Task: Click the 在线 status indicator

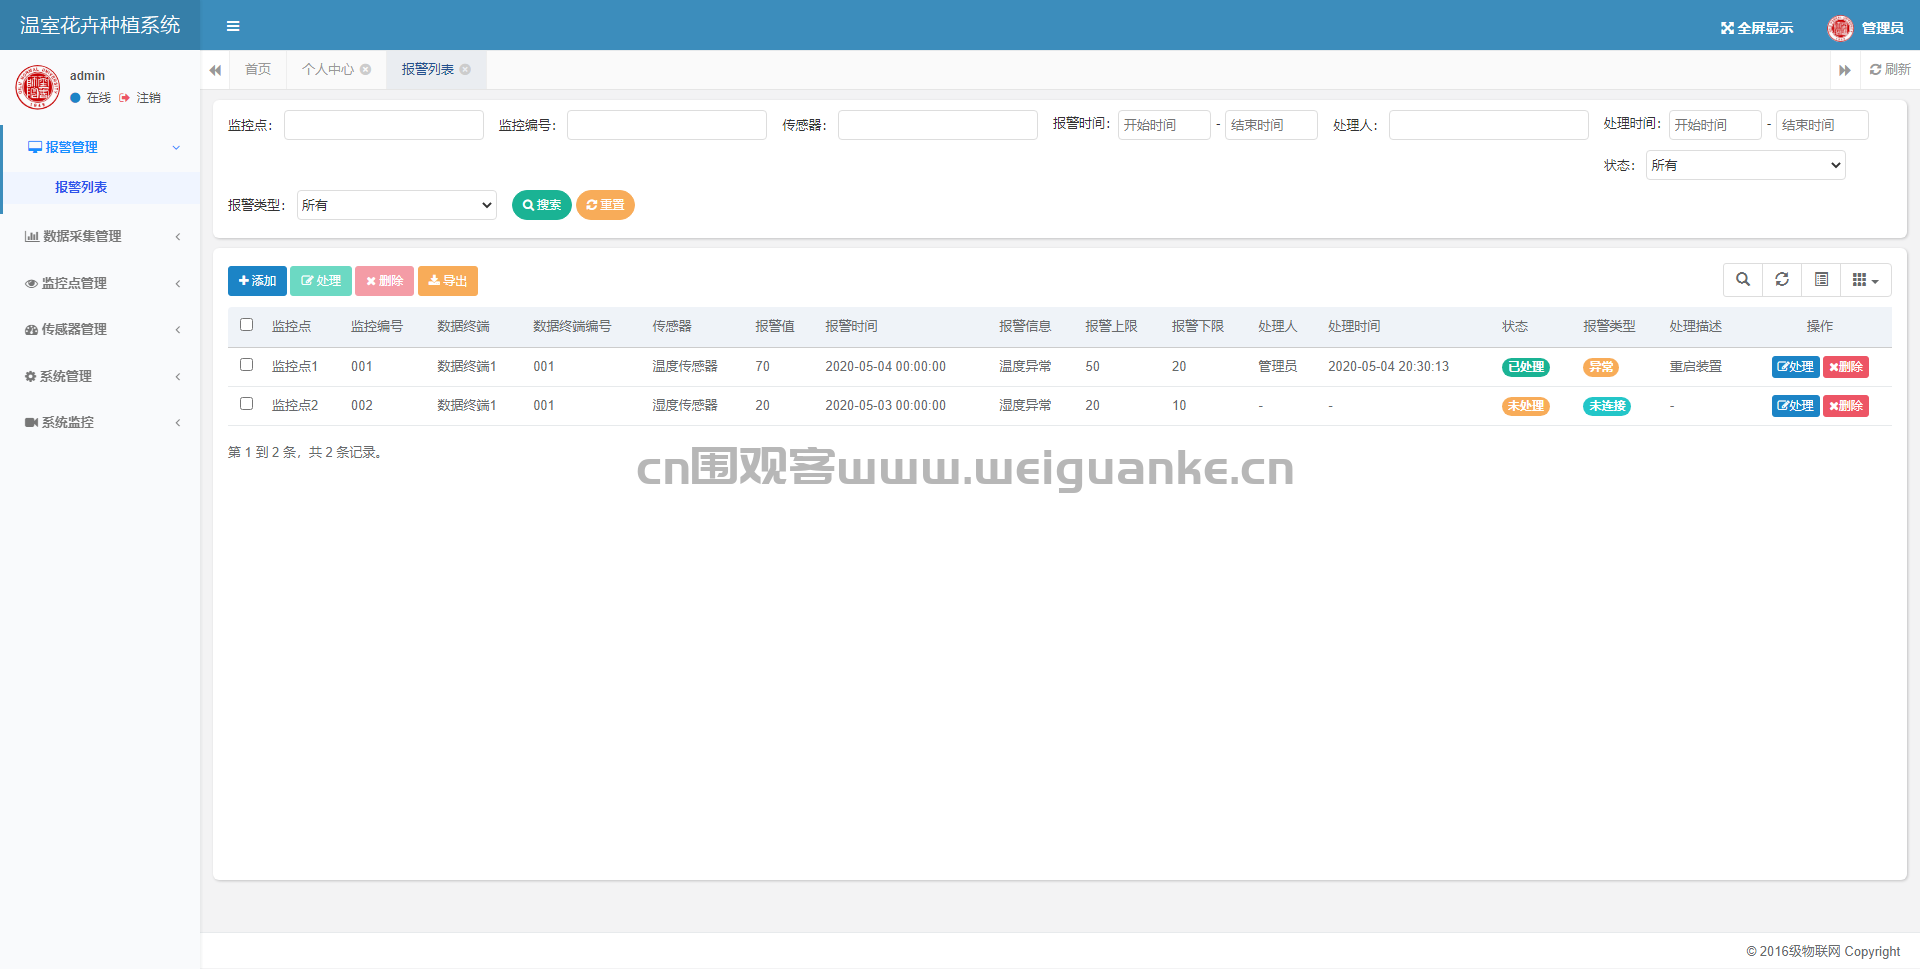Action: 91,98
